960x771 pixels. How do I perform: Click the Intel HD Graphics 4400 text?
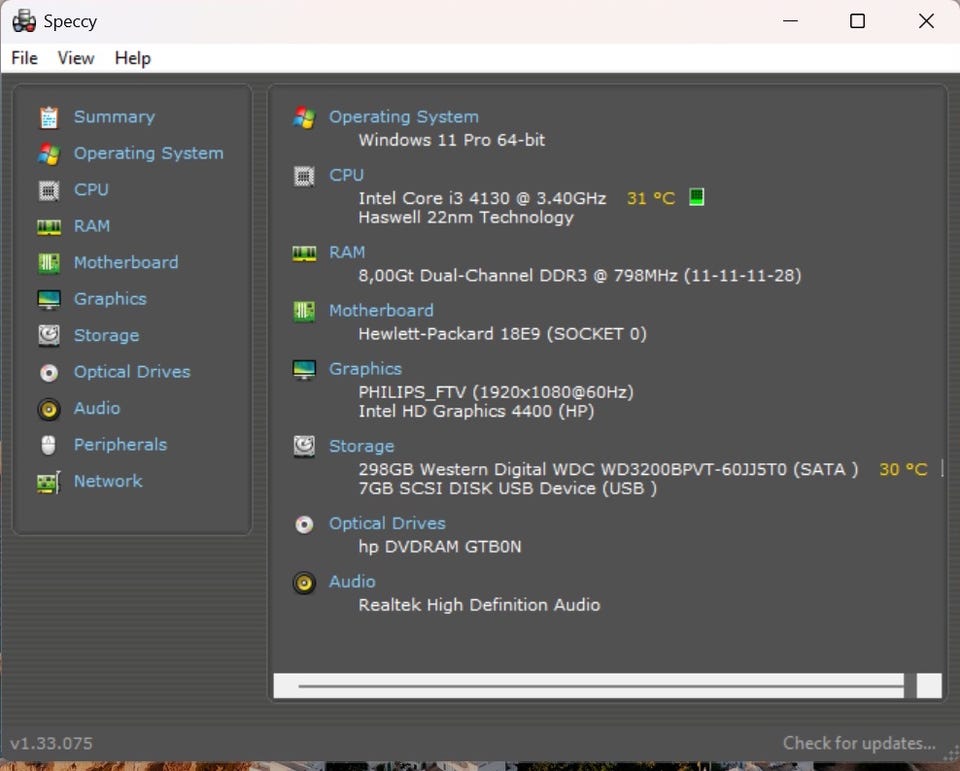(x=476, y=412)
